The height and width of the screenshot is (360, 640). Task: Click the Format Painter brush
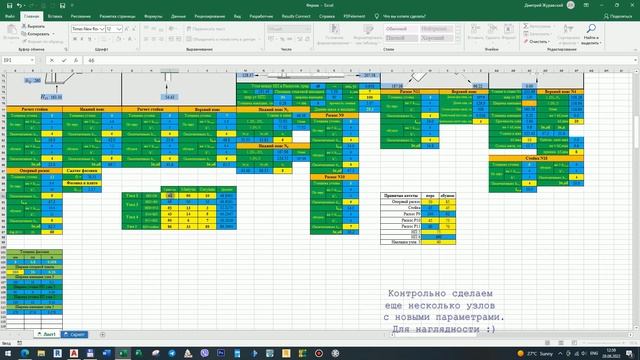tap(42, 42)
